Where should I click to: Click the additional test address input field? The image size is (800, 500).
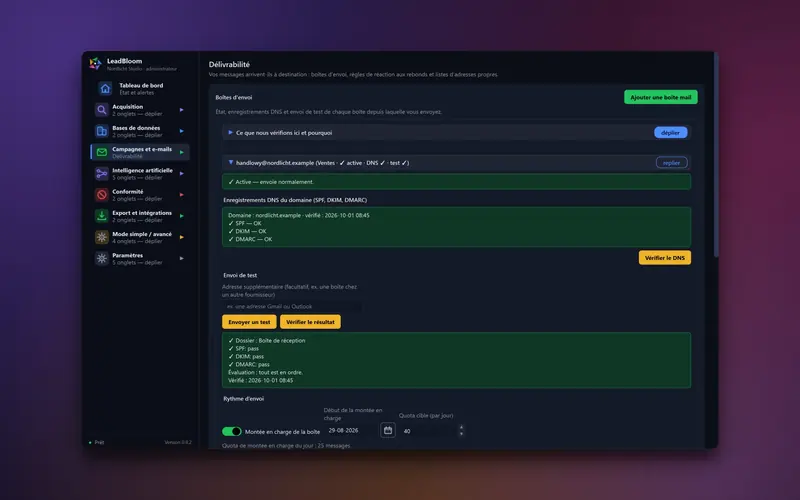(x=292, y=307)
